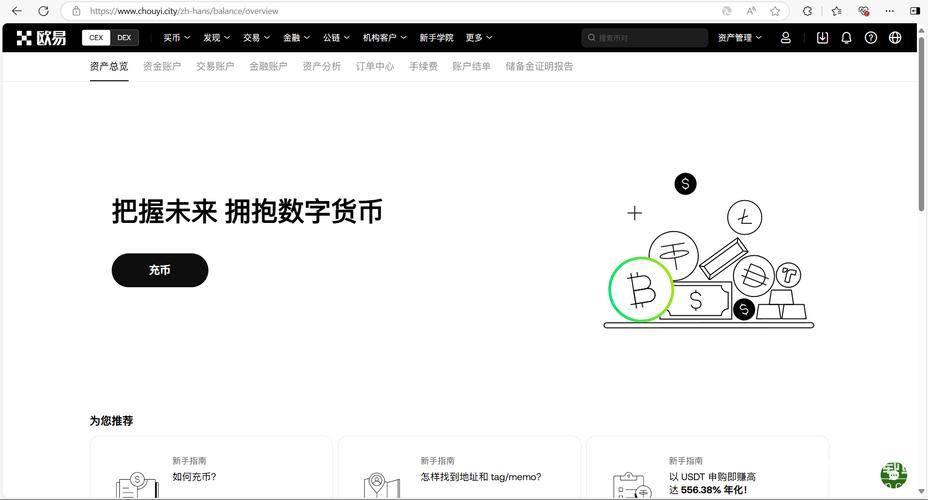
Task: Switch to the 订单中心 tab
Action: point(375,66)
